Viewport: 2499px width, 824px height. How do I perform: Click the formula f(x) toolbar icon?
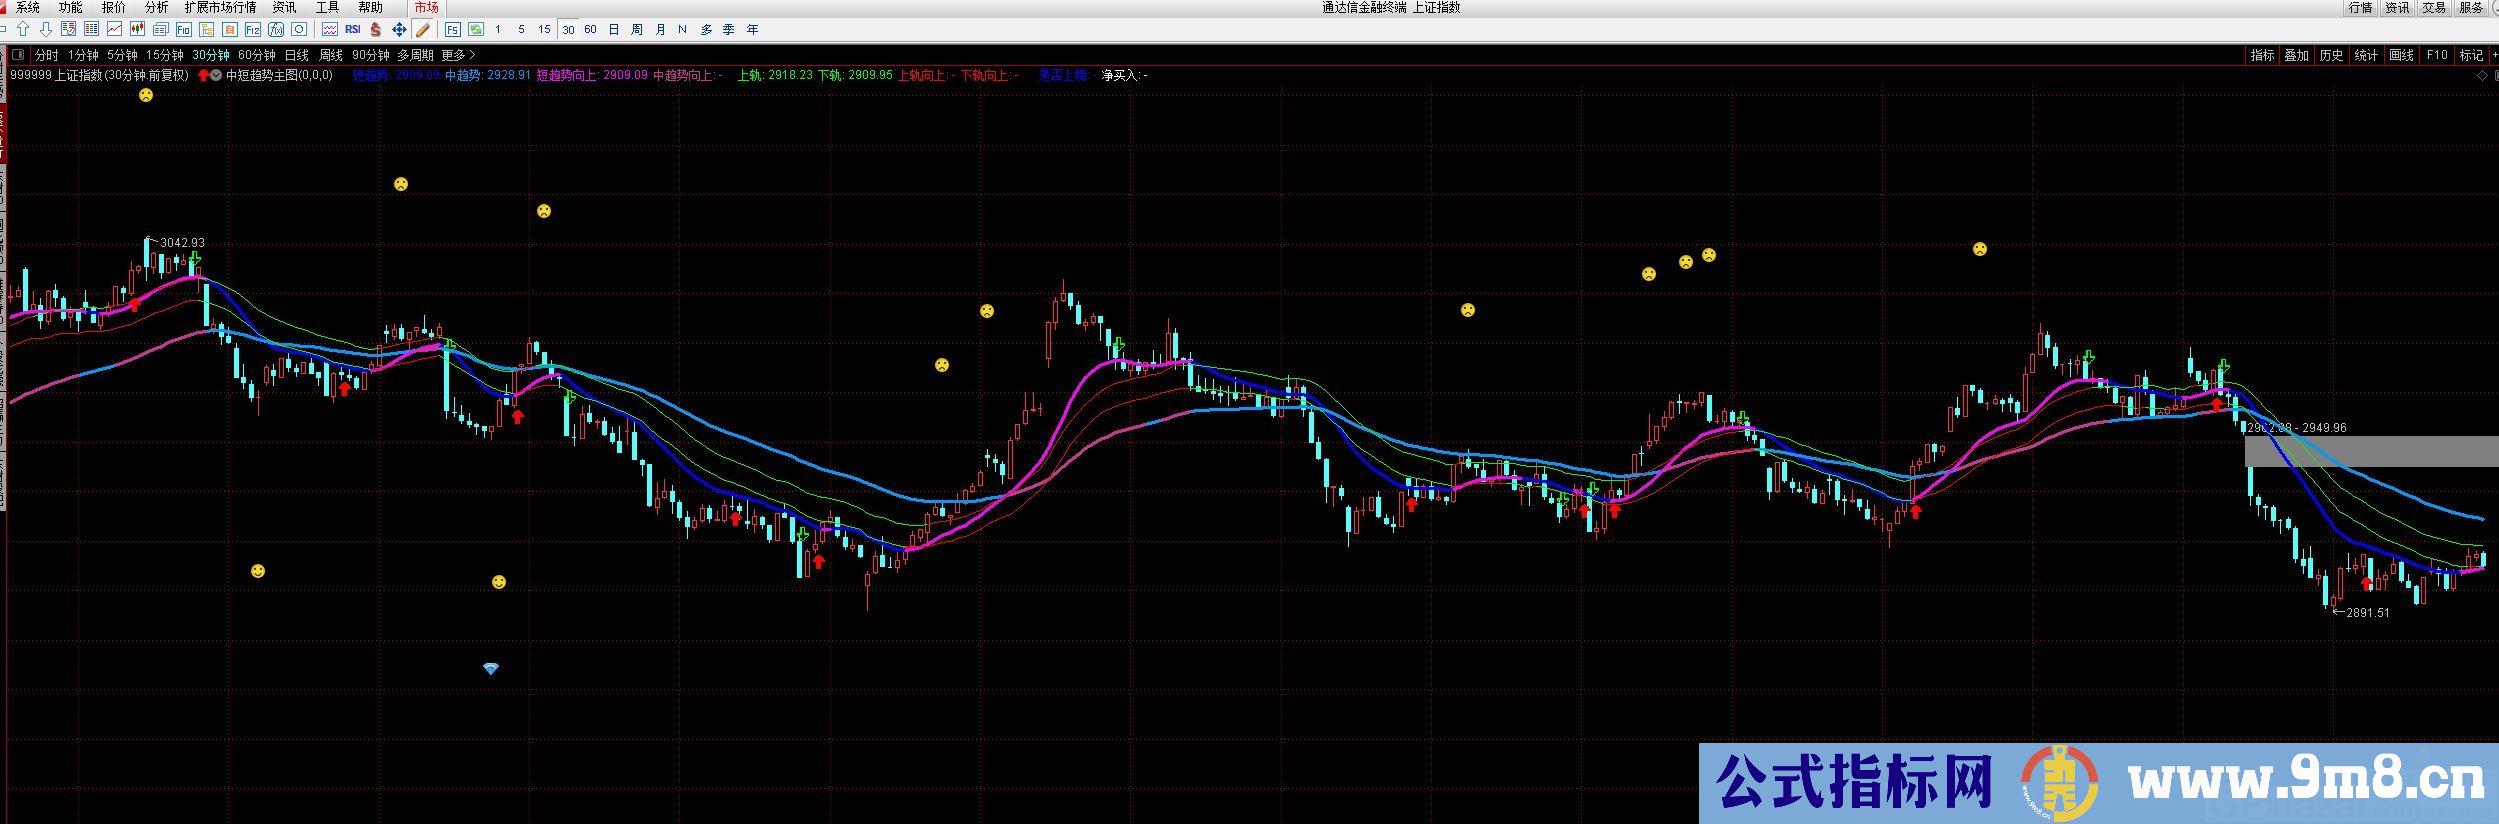pyautogui.click(x=275, y=30)
